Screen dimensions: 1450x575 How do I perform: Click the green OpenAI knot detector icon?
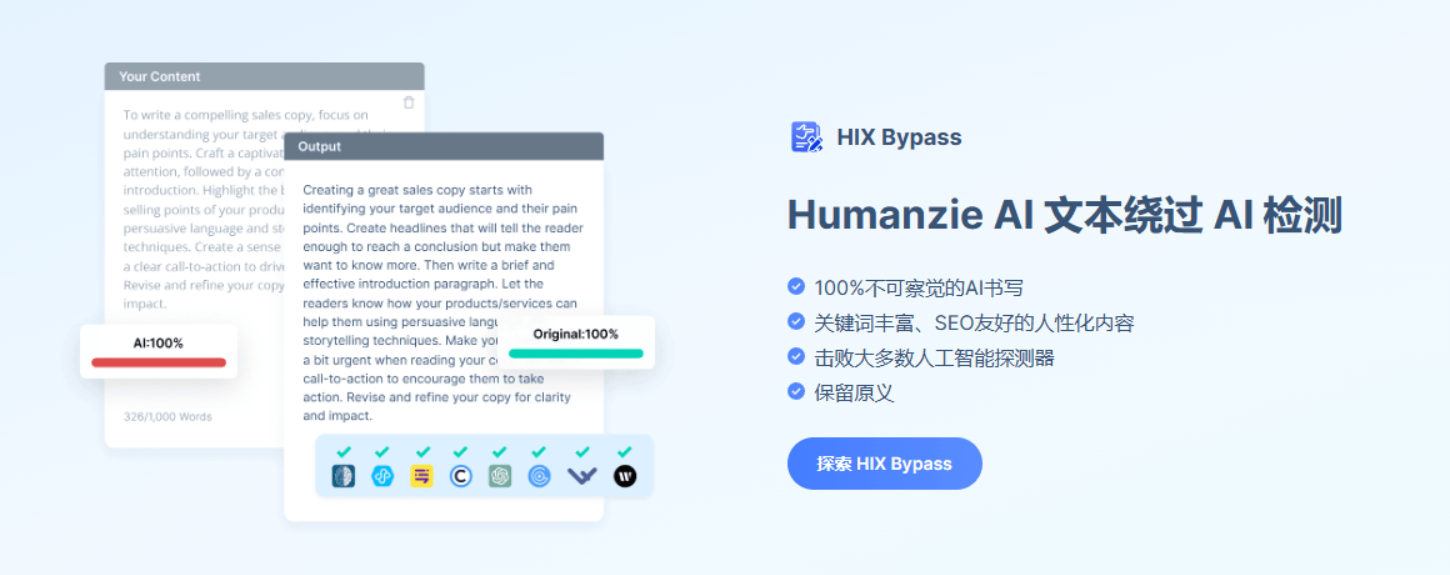[500, 476]
